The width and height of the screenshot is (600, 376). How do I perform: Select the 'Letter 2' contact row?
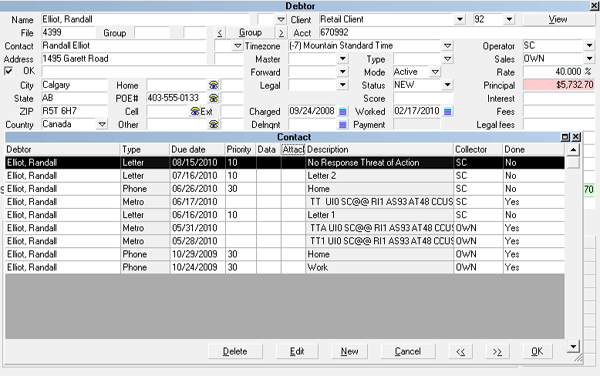click(285, 176)
